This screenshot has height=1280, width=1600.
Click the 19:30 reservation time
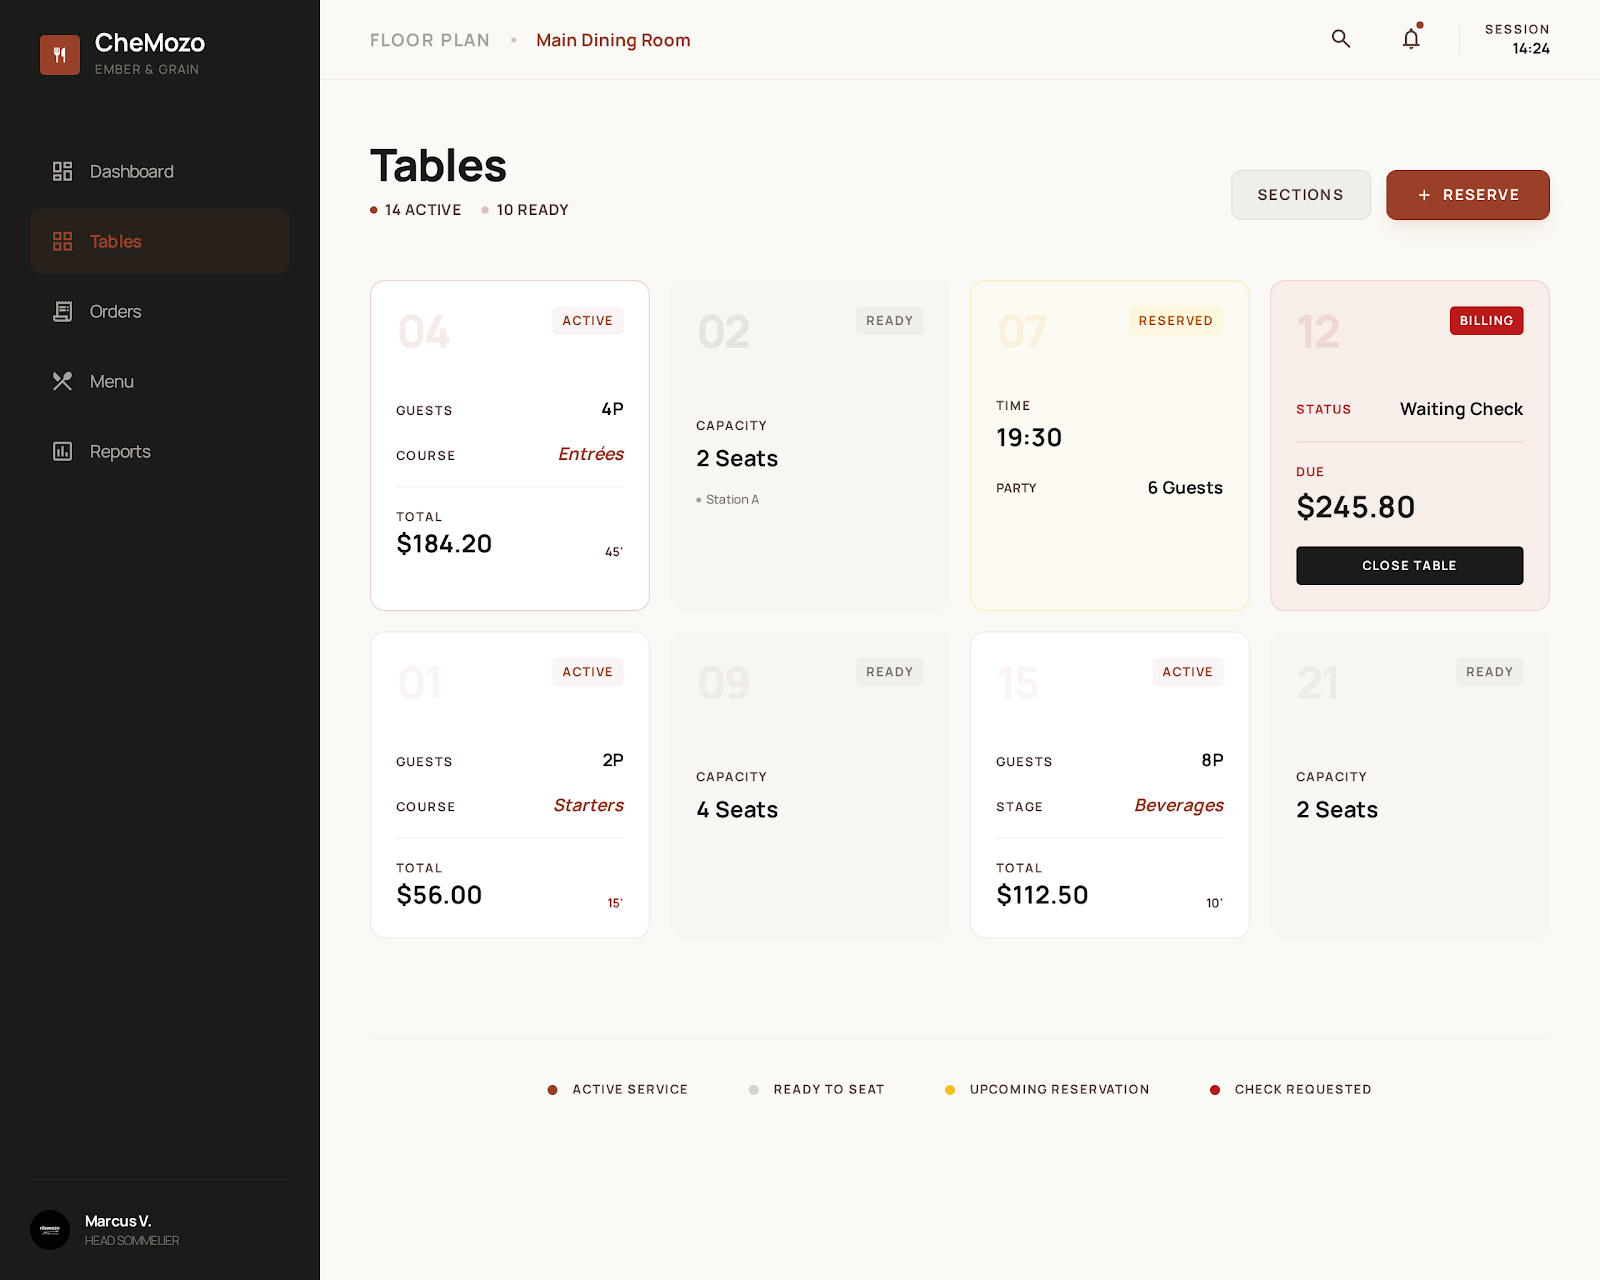pos(1029,438)
